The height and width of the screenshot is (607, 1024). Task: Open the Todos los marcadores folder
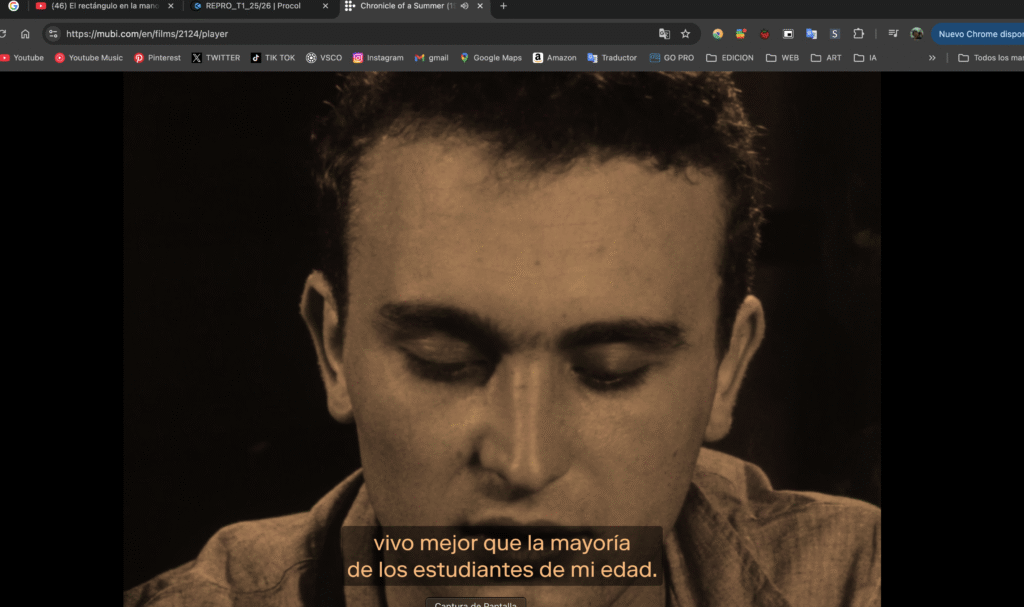point(989,58)
